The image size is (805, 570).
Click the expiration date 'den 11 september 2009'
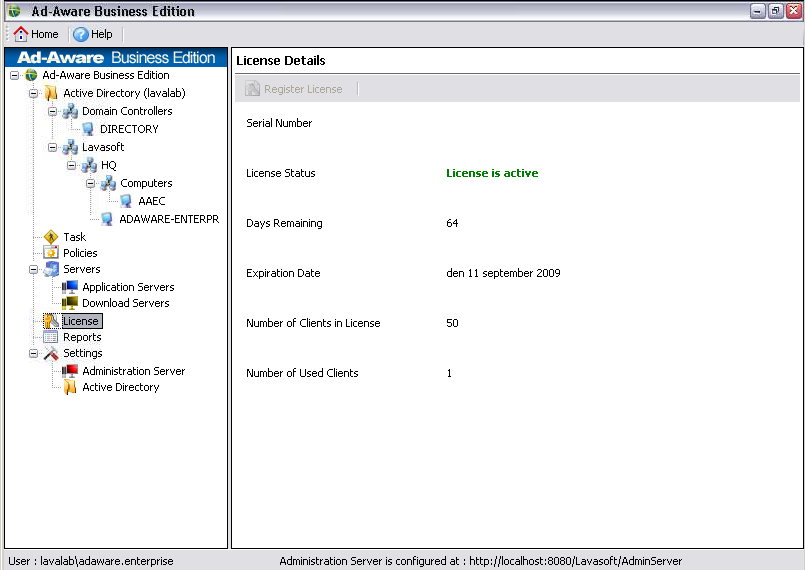coord(503,273)
